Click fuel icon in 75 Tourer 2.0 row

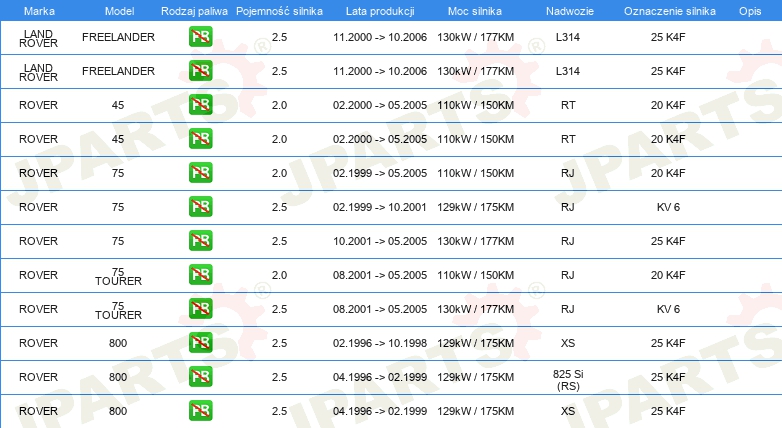click(200, 274)
